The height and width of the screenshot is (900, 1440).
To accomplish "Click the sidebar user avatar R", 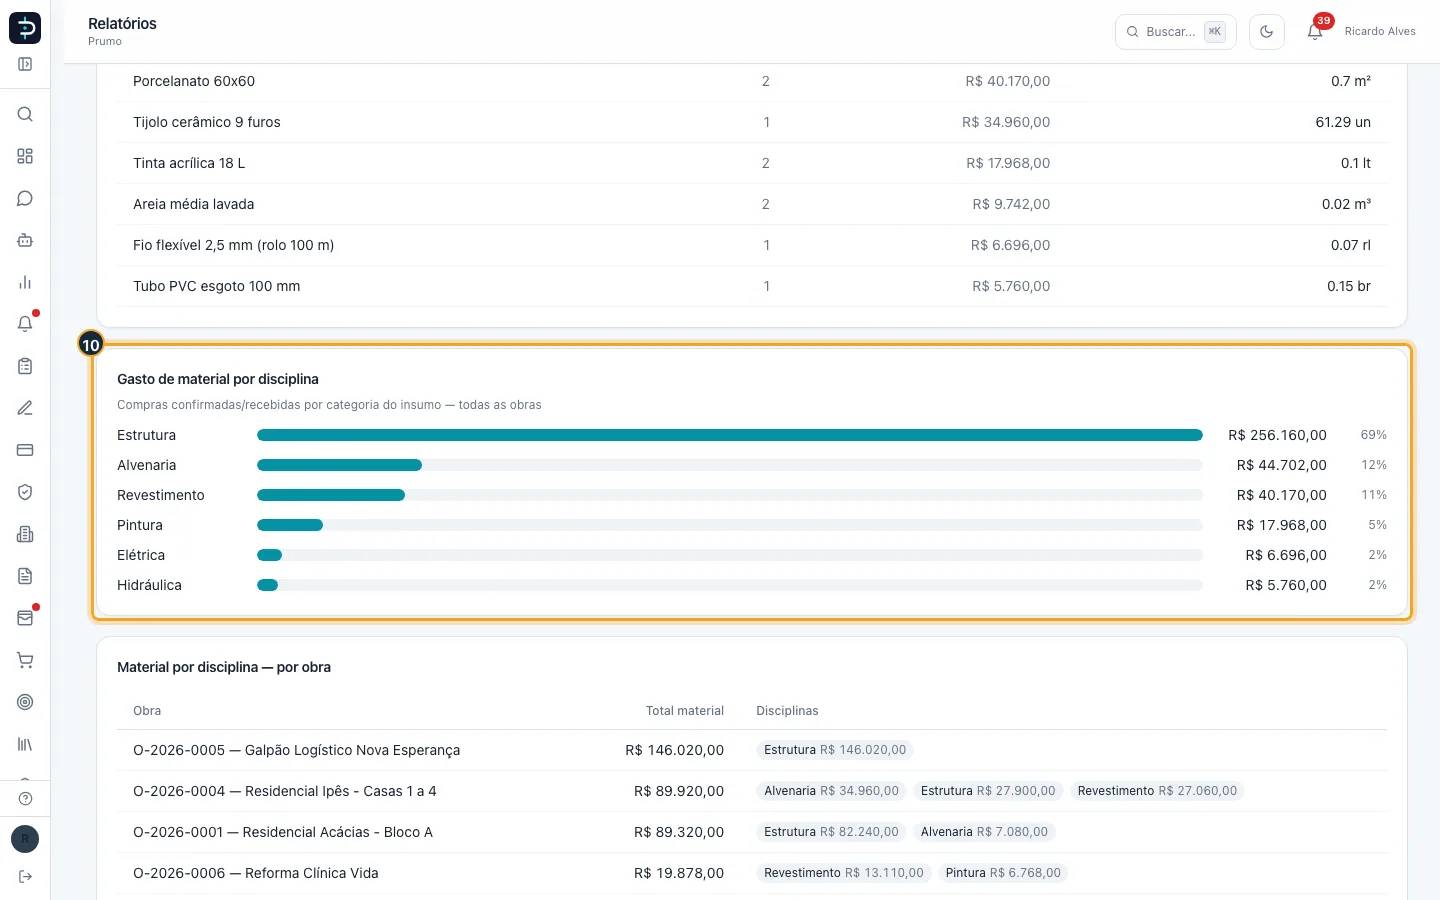I will [x=25, y=839].
